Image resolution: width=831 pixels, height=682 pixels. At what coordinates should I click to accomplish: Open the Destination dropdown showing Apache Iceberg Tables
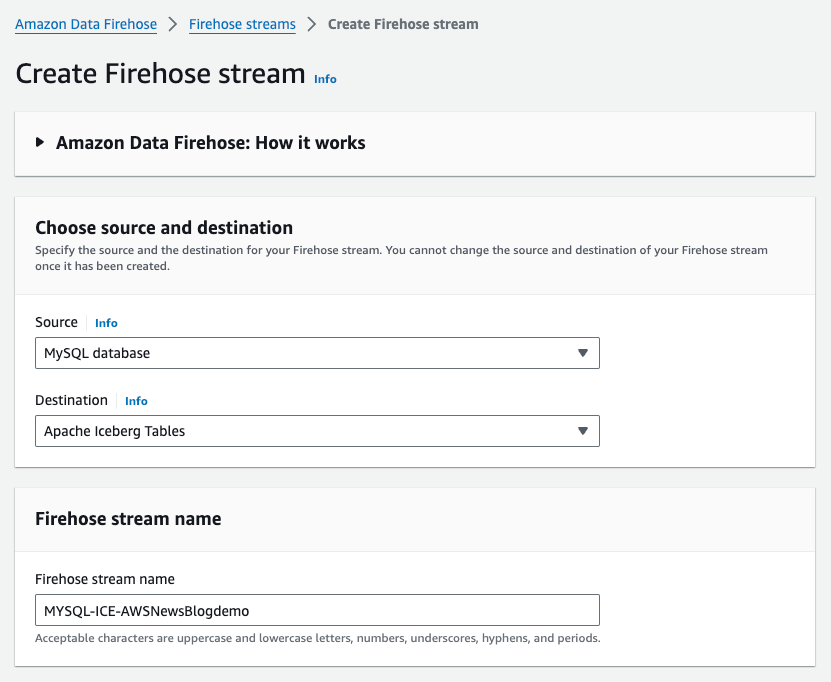click(300, 431)
